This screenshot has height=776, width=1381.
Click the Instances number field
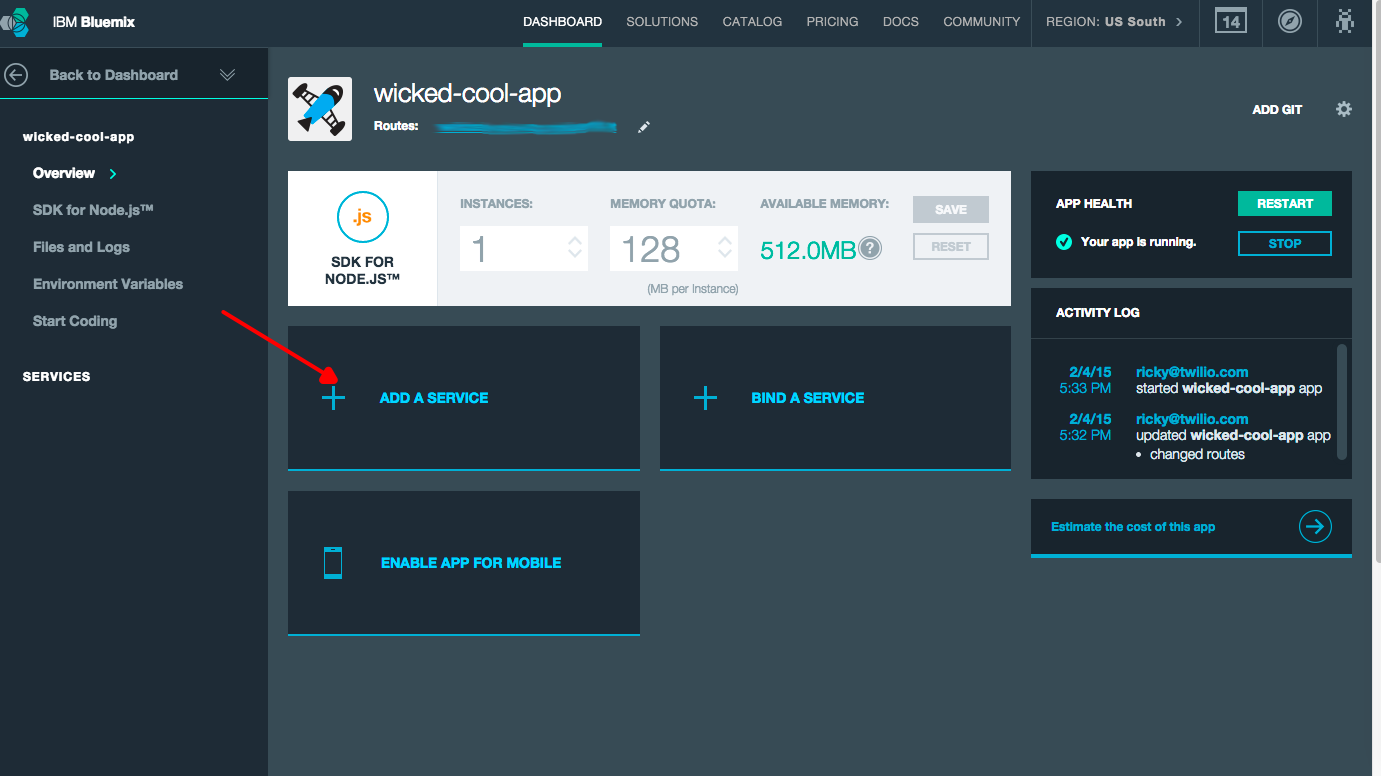click(524, 248)
